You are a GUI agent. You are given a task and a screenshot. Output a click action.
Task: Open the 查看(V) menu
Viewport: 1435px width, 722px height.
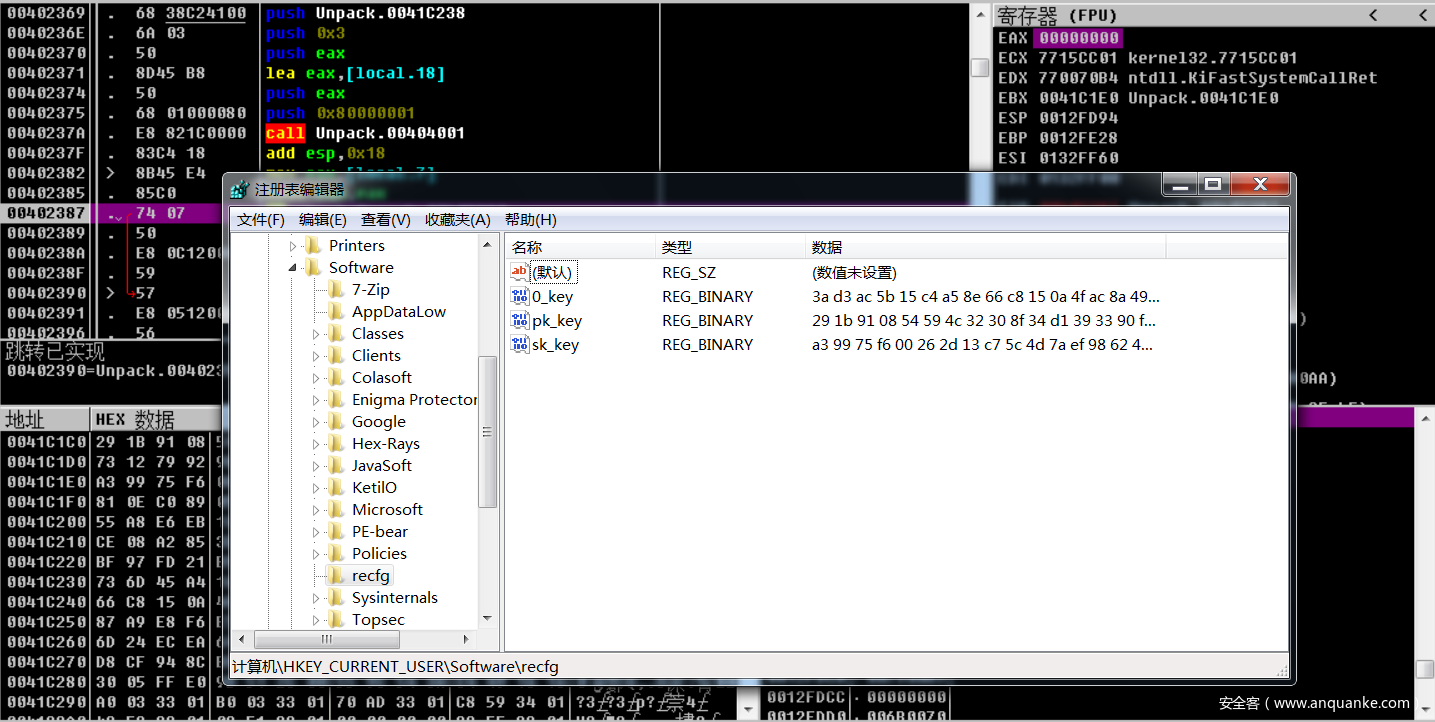[x=386, y=220]
